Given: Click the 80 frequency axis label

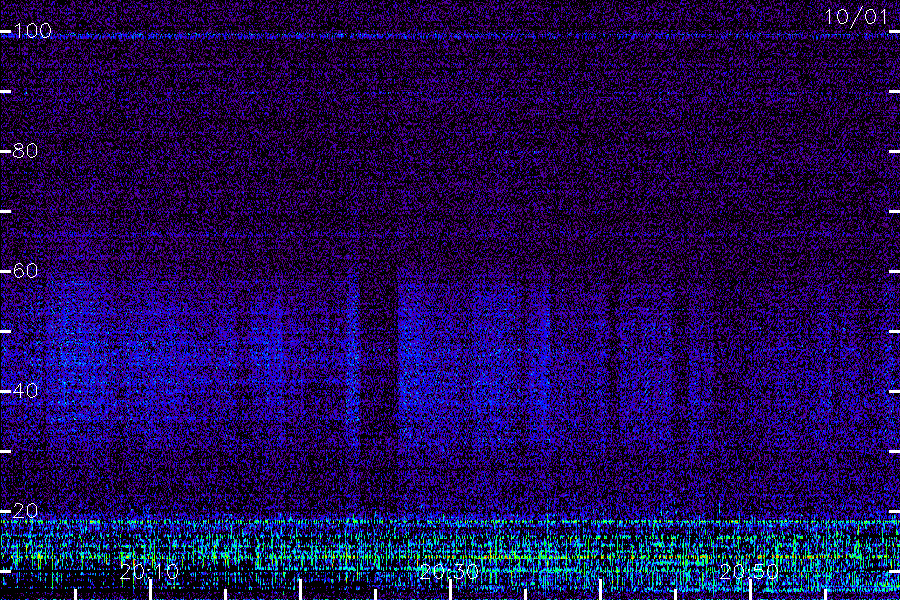Looking at the screenshot, I should click(x=25, y=150).
